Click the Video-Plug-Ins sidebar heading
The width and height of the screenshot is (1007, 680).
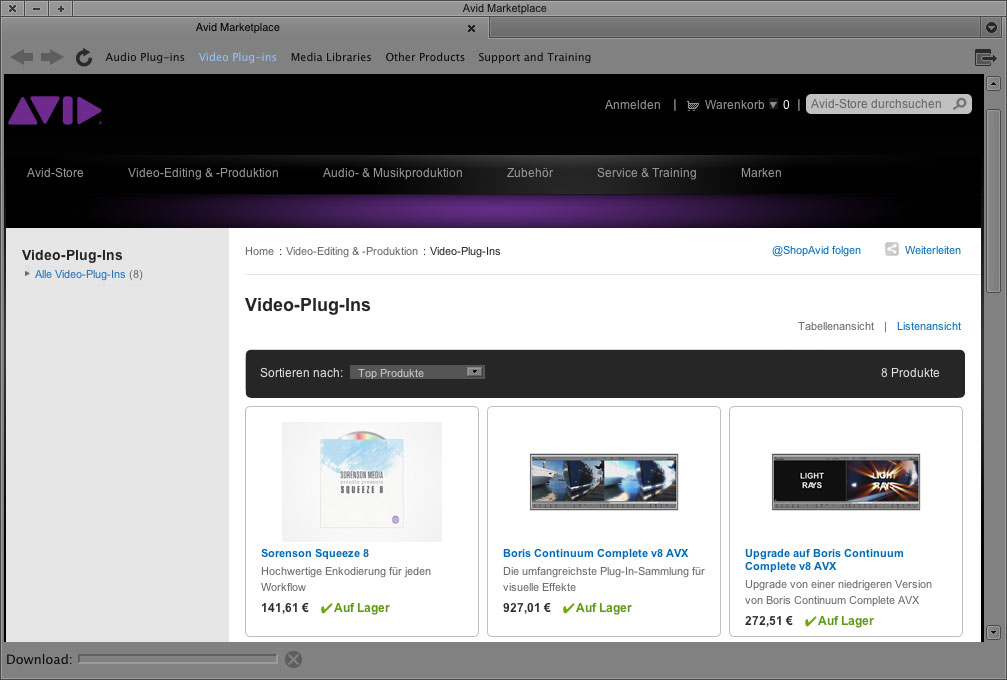(72, 255)
